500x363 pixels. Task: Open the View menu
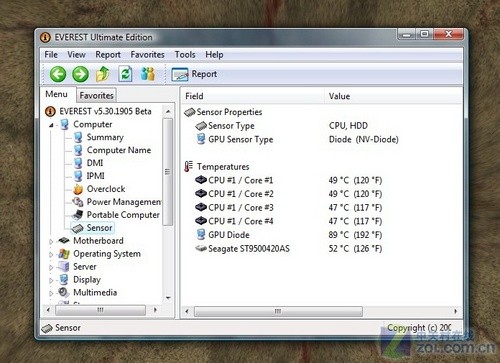click(x=76, y=54)
